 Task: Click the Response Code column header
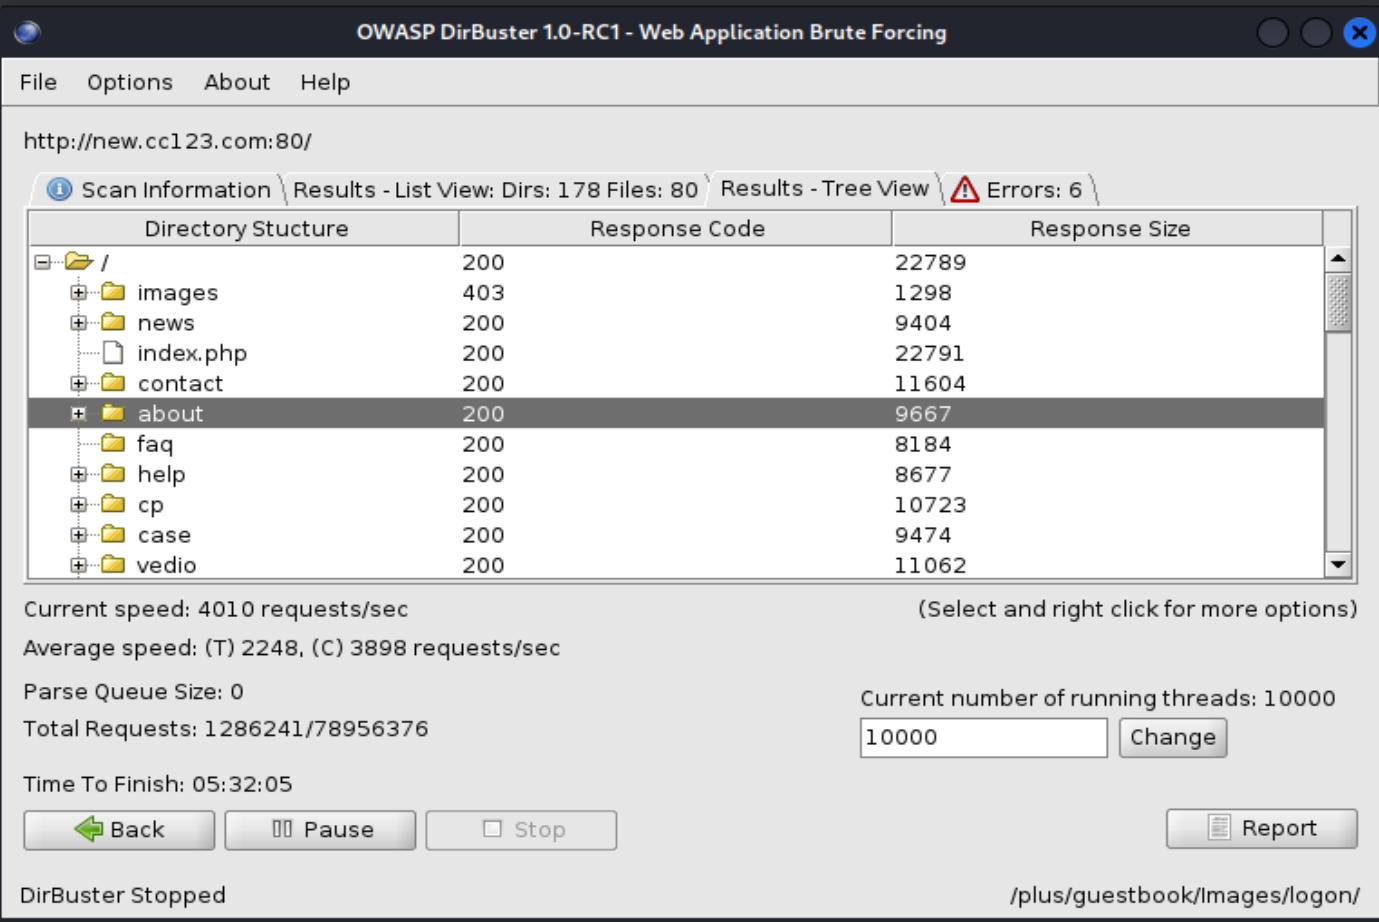tap(676, 228)
